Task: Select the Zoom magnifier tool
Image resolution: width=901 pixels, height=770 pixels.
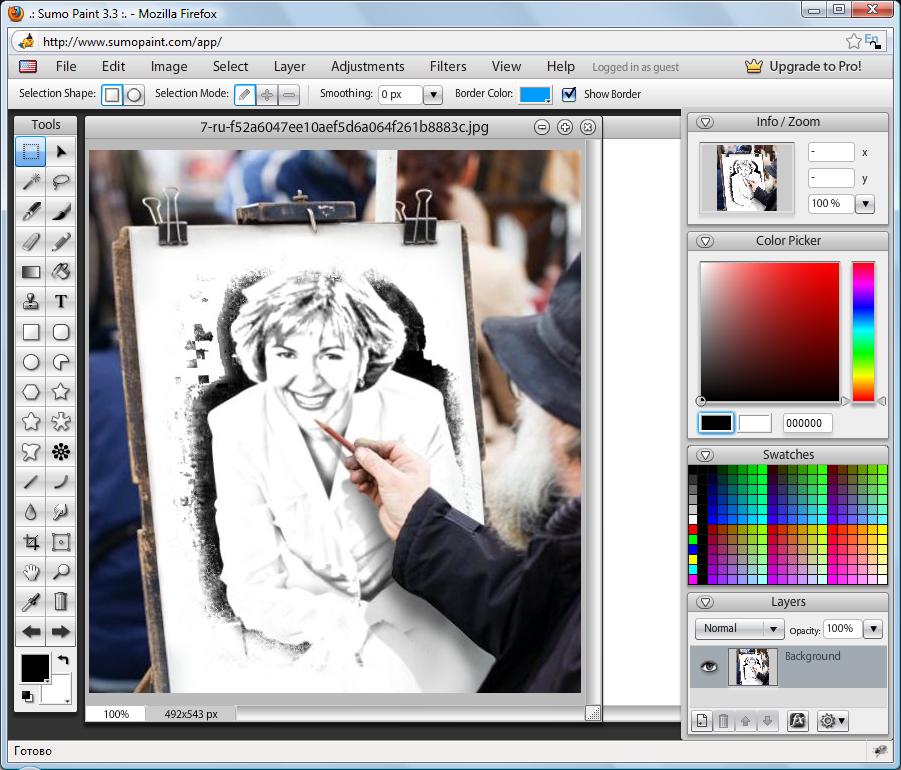Action: (x=60, y=571)
